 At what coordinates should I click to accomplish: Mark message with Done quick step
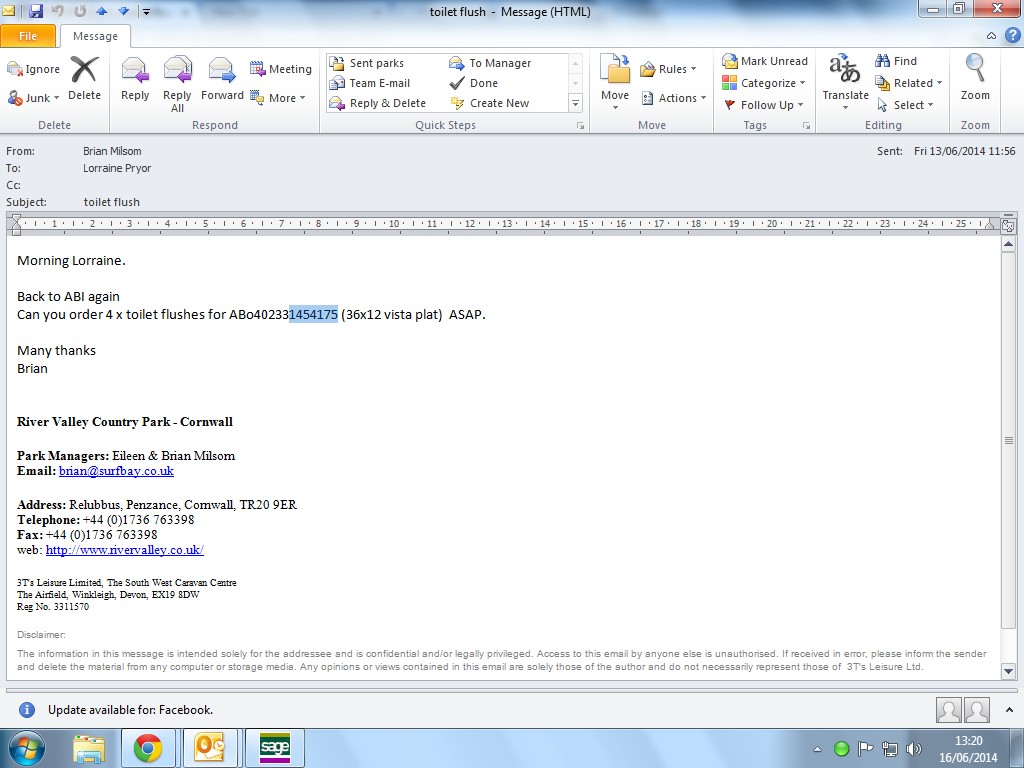click(474, 83)
